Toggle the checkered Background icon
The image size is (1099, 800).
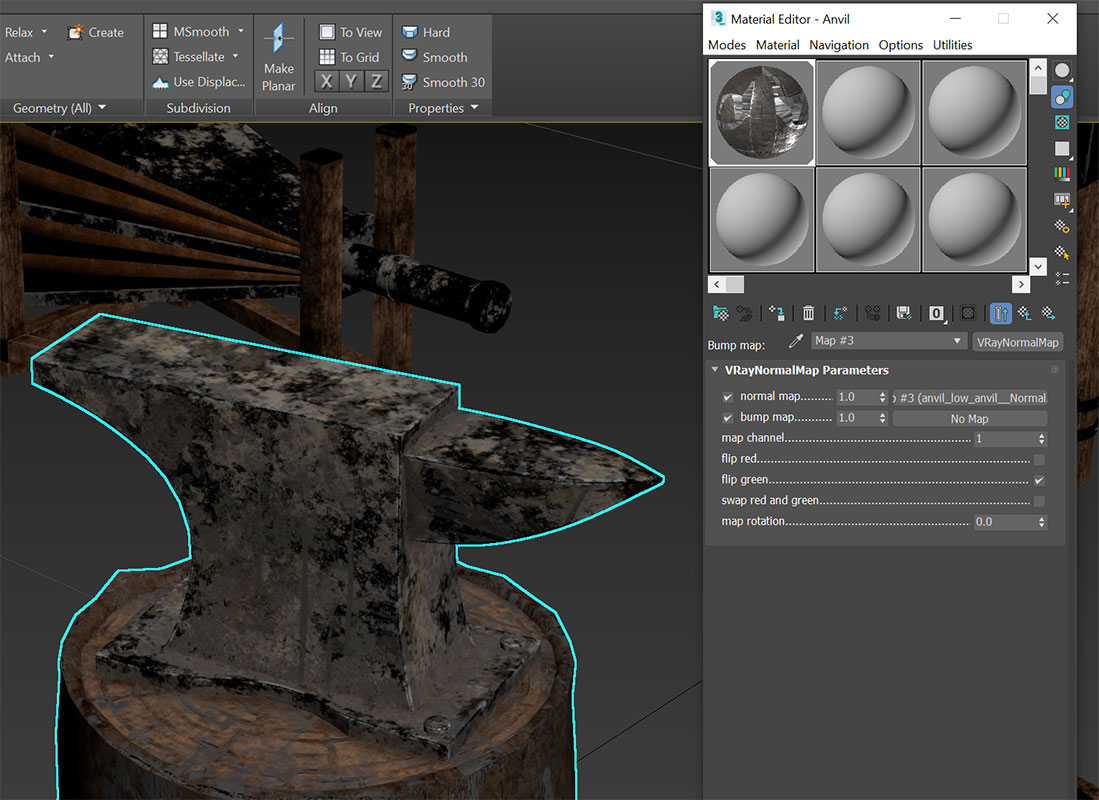coord(1063,123)
